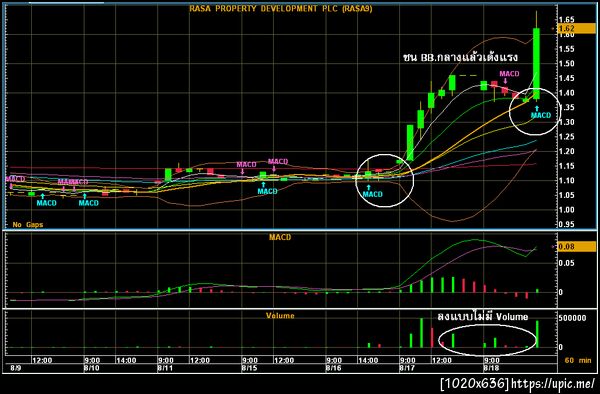Click the Volume panel title

click(x=280, y=316)
